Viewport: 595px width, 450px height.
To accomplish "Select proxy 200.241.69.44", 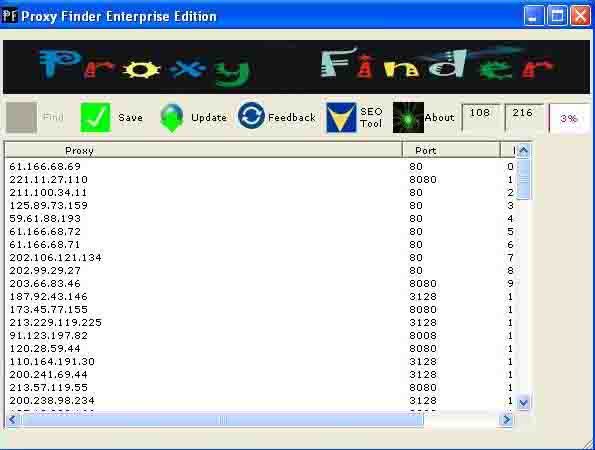I will coord(48,374).
